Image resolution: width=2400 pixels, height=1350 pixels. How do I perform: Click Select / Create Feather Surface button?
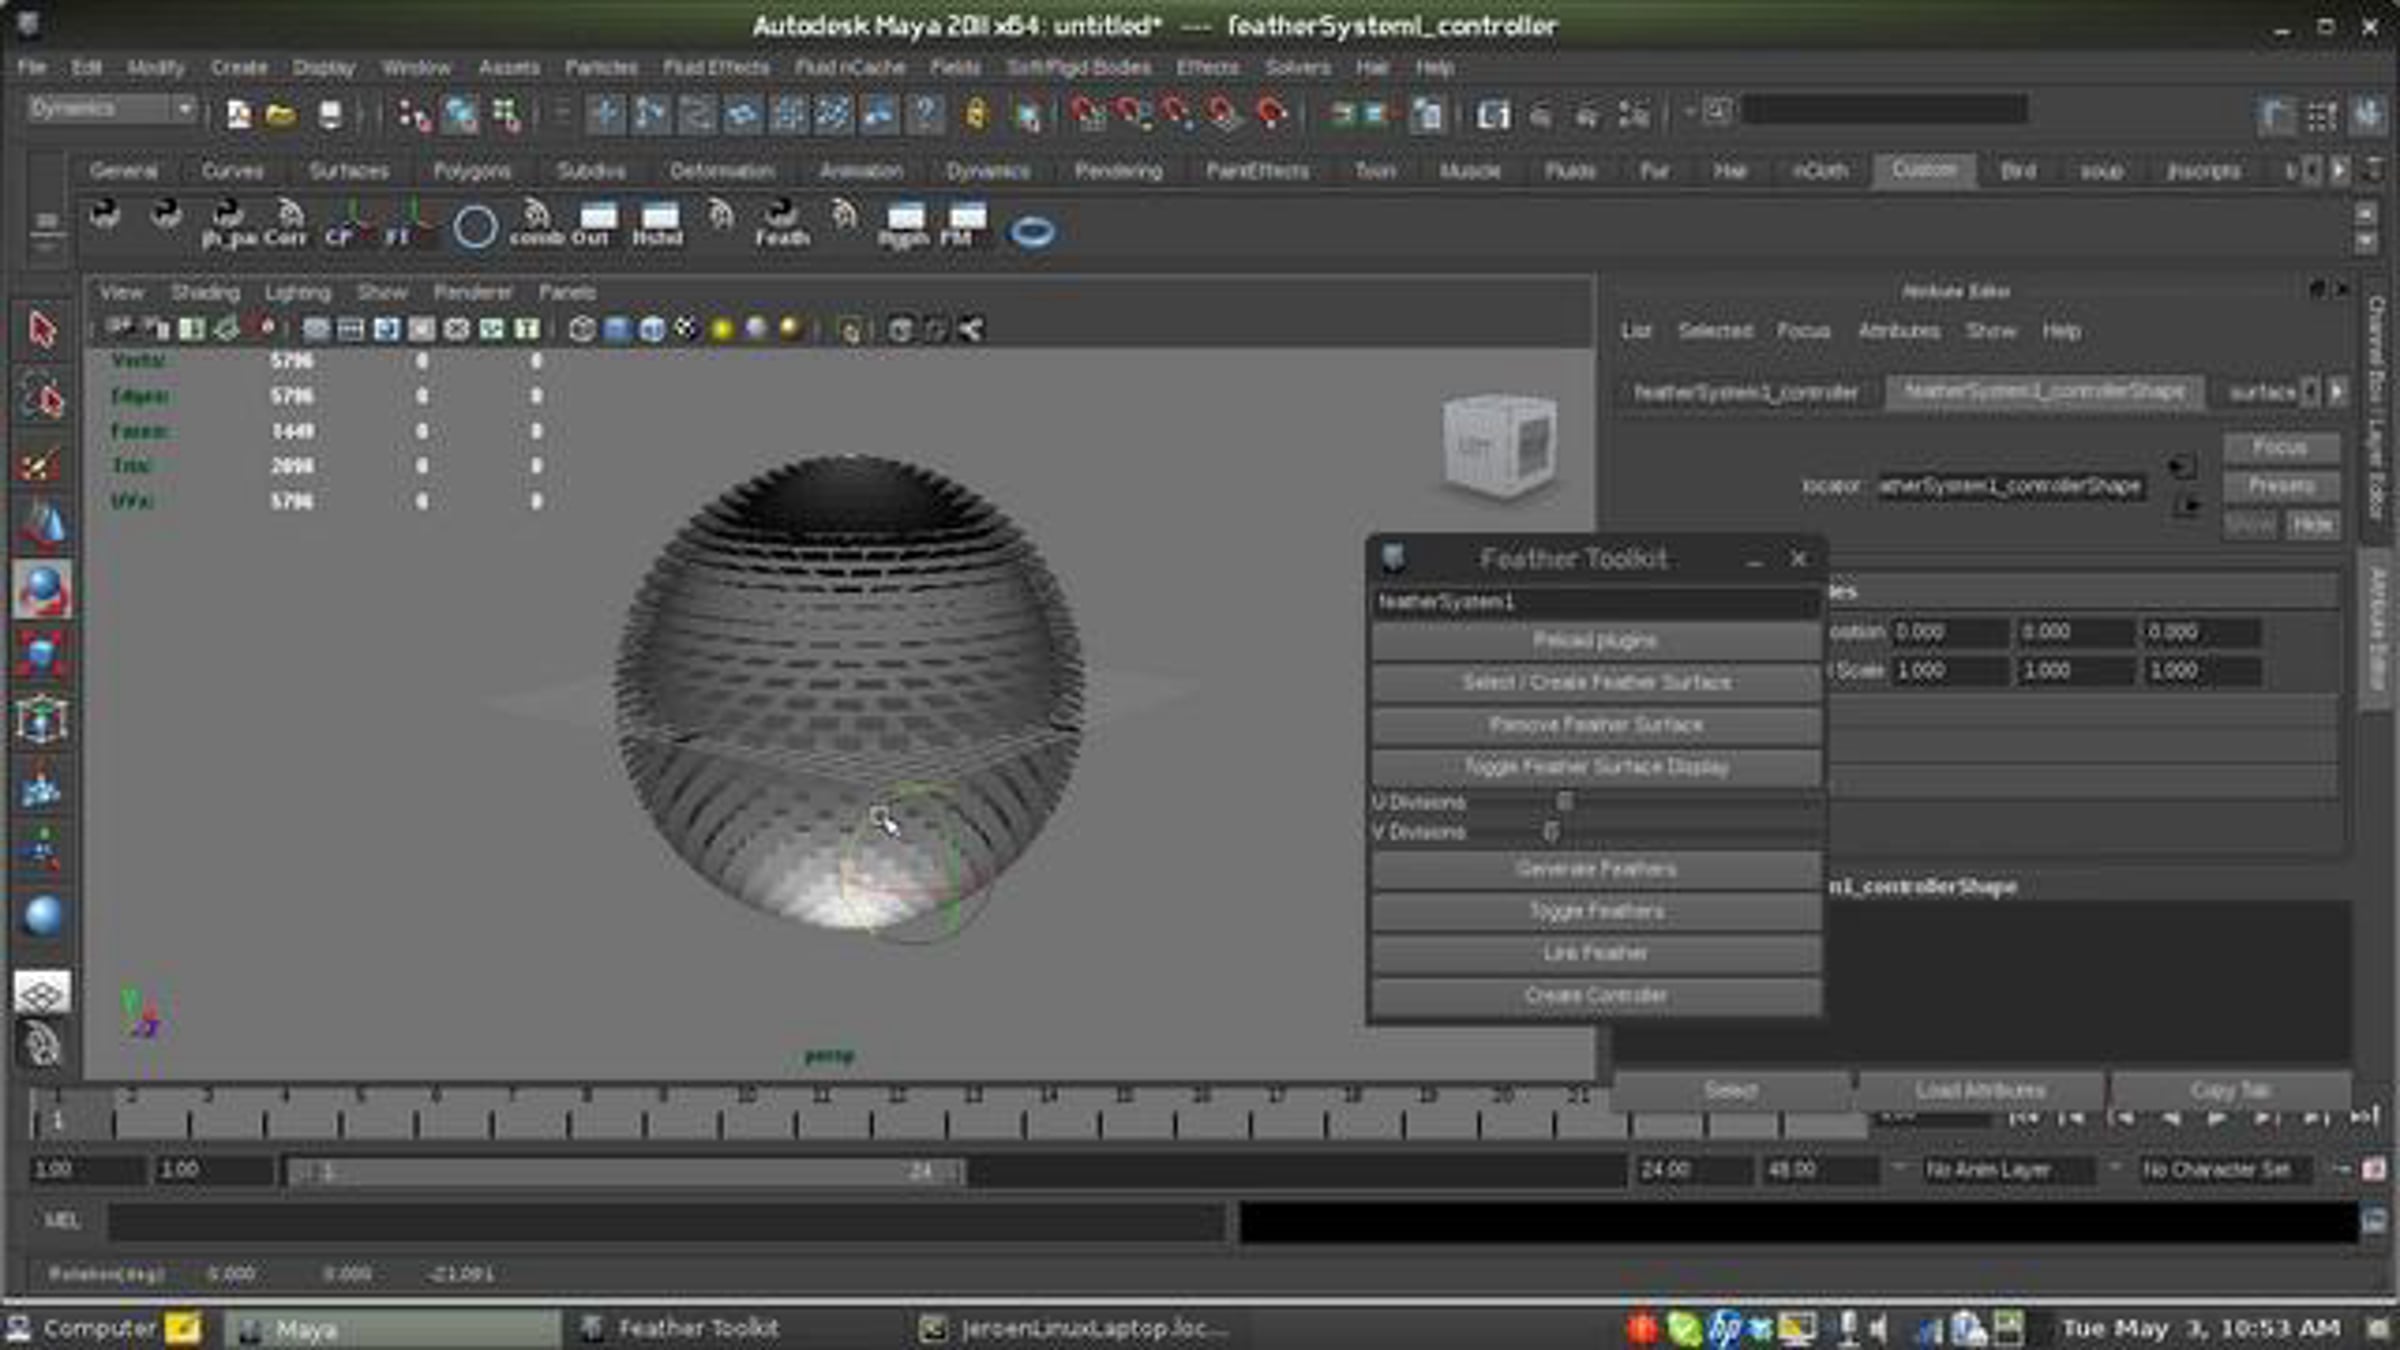pos(1596,682)
